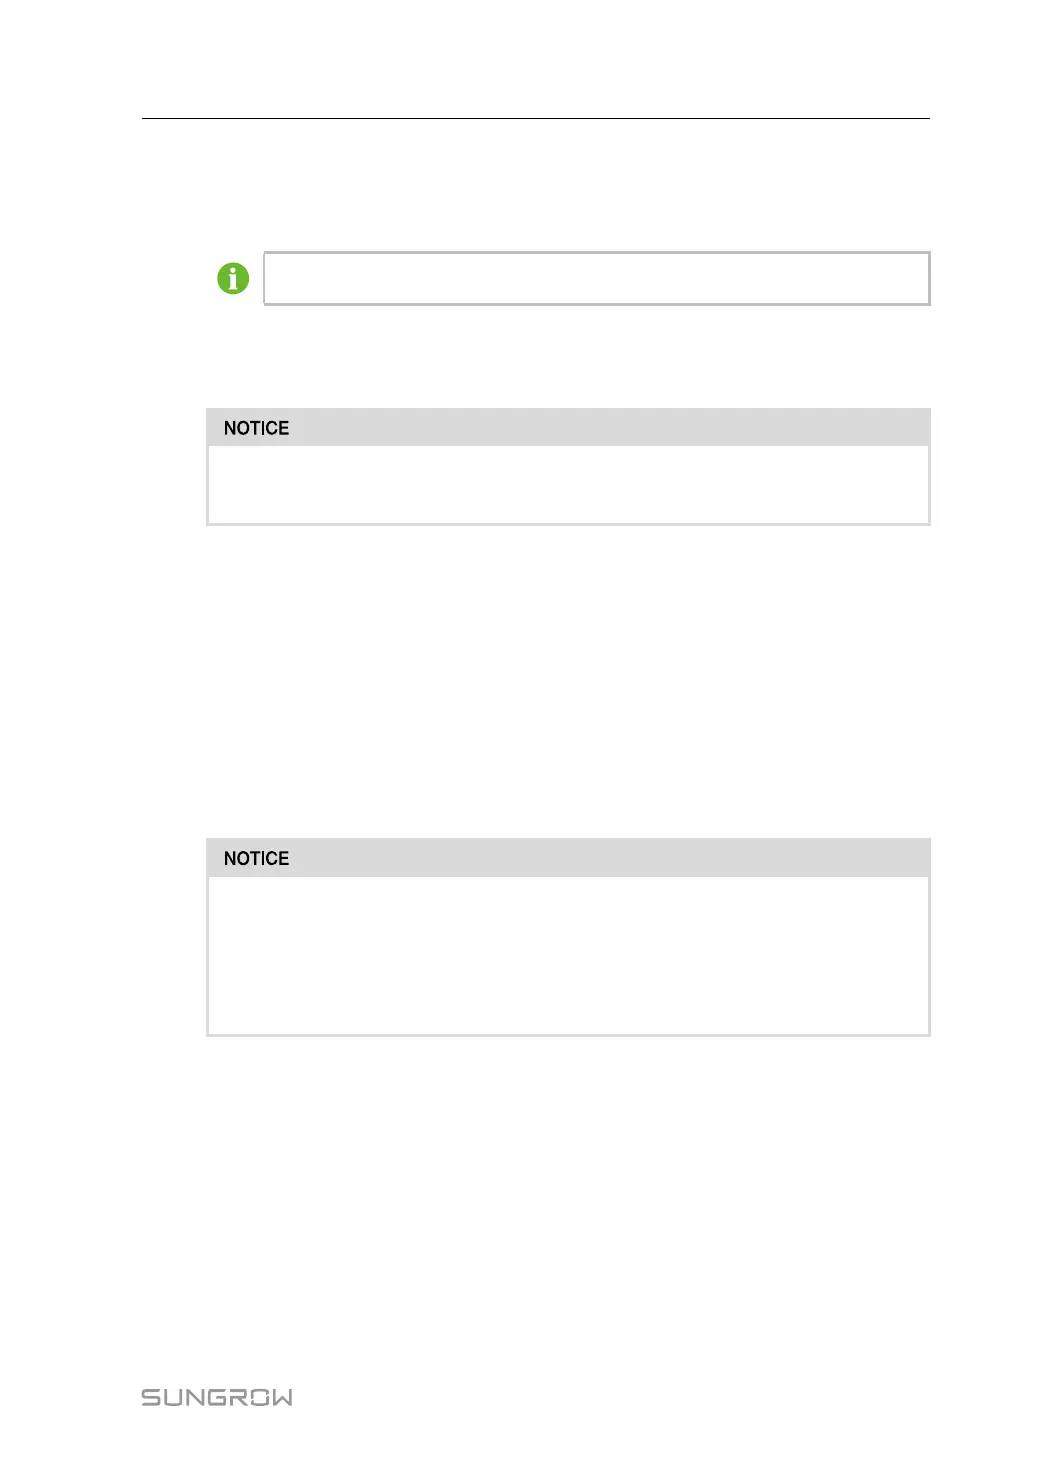Image resolution: width=1043 pixels, height=1474 pixels.
Task: Click the left end of the top header rule
Action: pyautogui.click(x=147, y=119)
